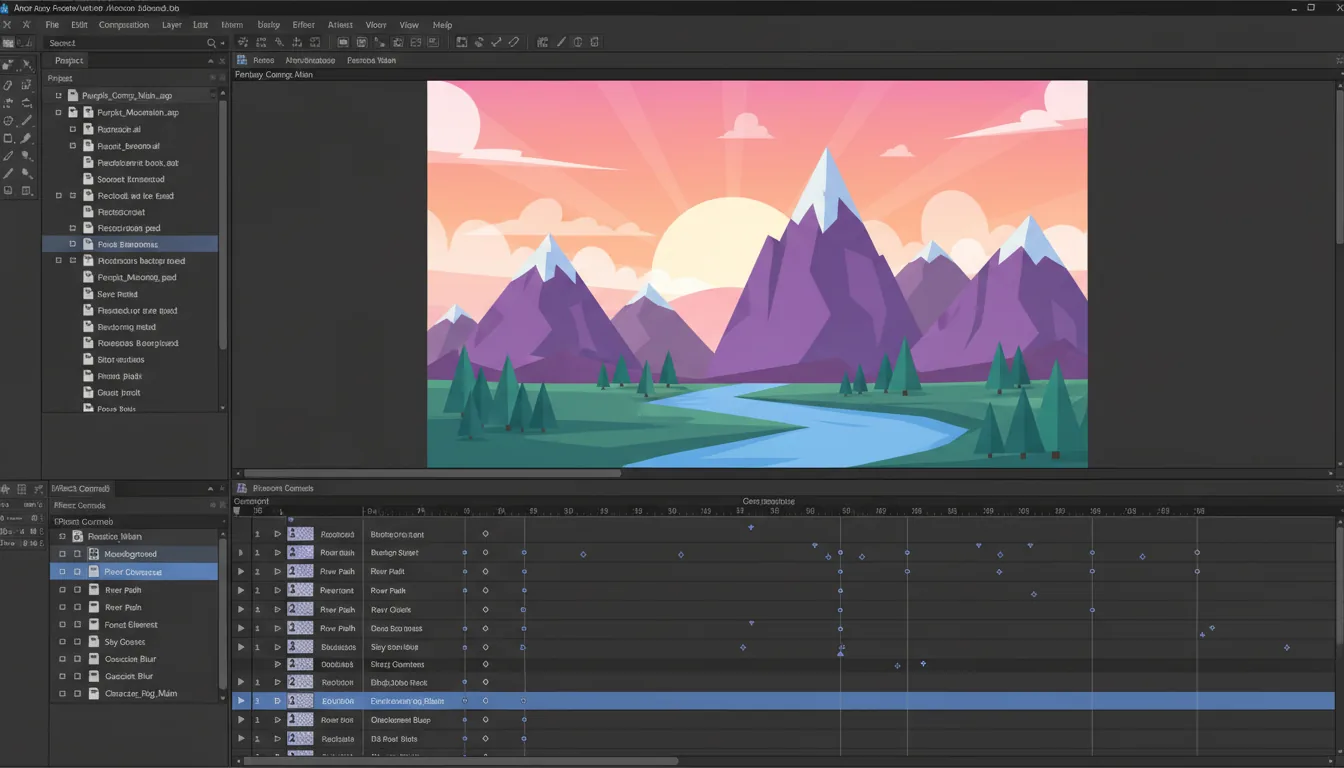Image resolution: width=1344 pixels, height=768 pixels.
Task: Click the composition icon beside Render tab
Action: point(242,59)
